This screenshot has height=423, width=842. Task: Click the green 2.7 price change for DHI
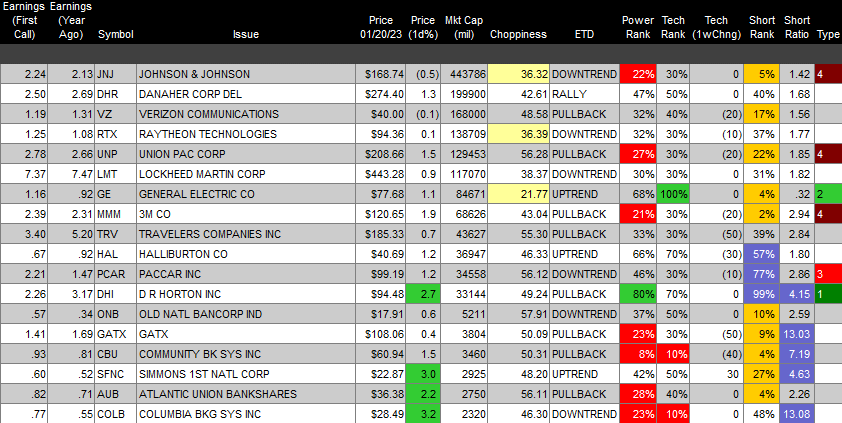423,294
